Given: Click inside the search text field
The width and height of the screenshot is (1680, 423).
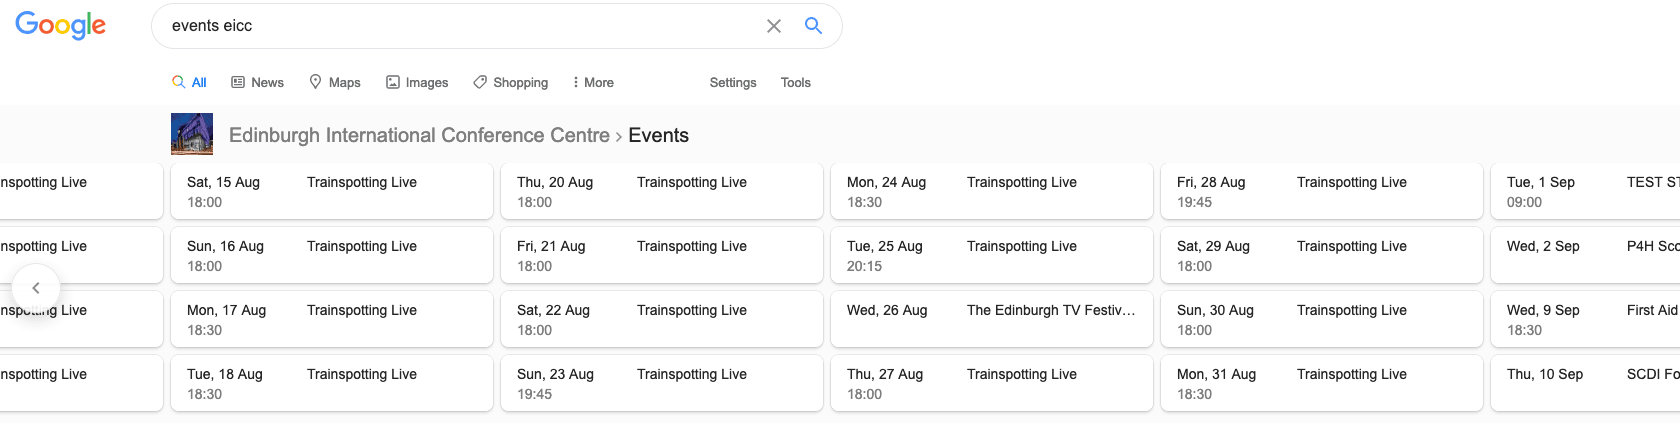Looking at the screenshot, I should click(x=460, y=26).
